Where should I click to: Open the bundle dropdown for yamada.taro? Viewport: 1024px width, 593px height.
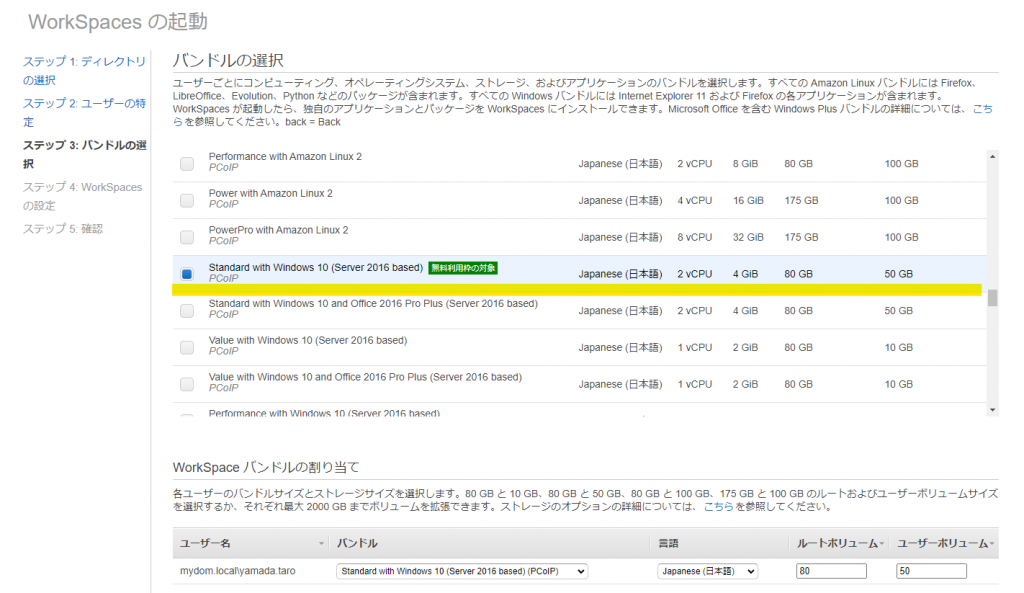tap(462, 571)
